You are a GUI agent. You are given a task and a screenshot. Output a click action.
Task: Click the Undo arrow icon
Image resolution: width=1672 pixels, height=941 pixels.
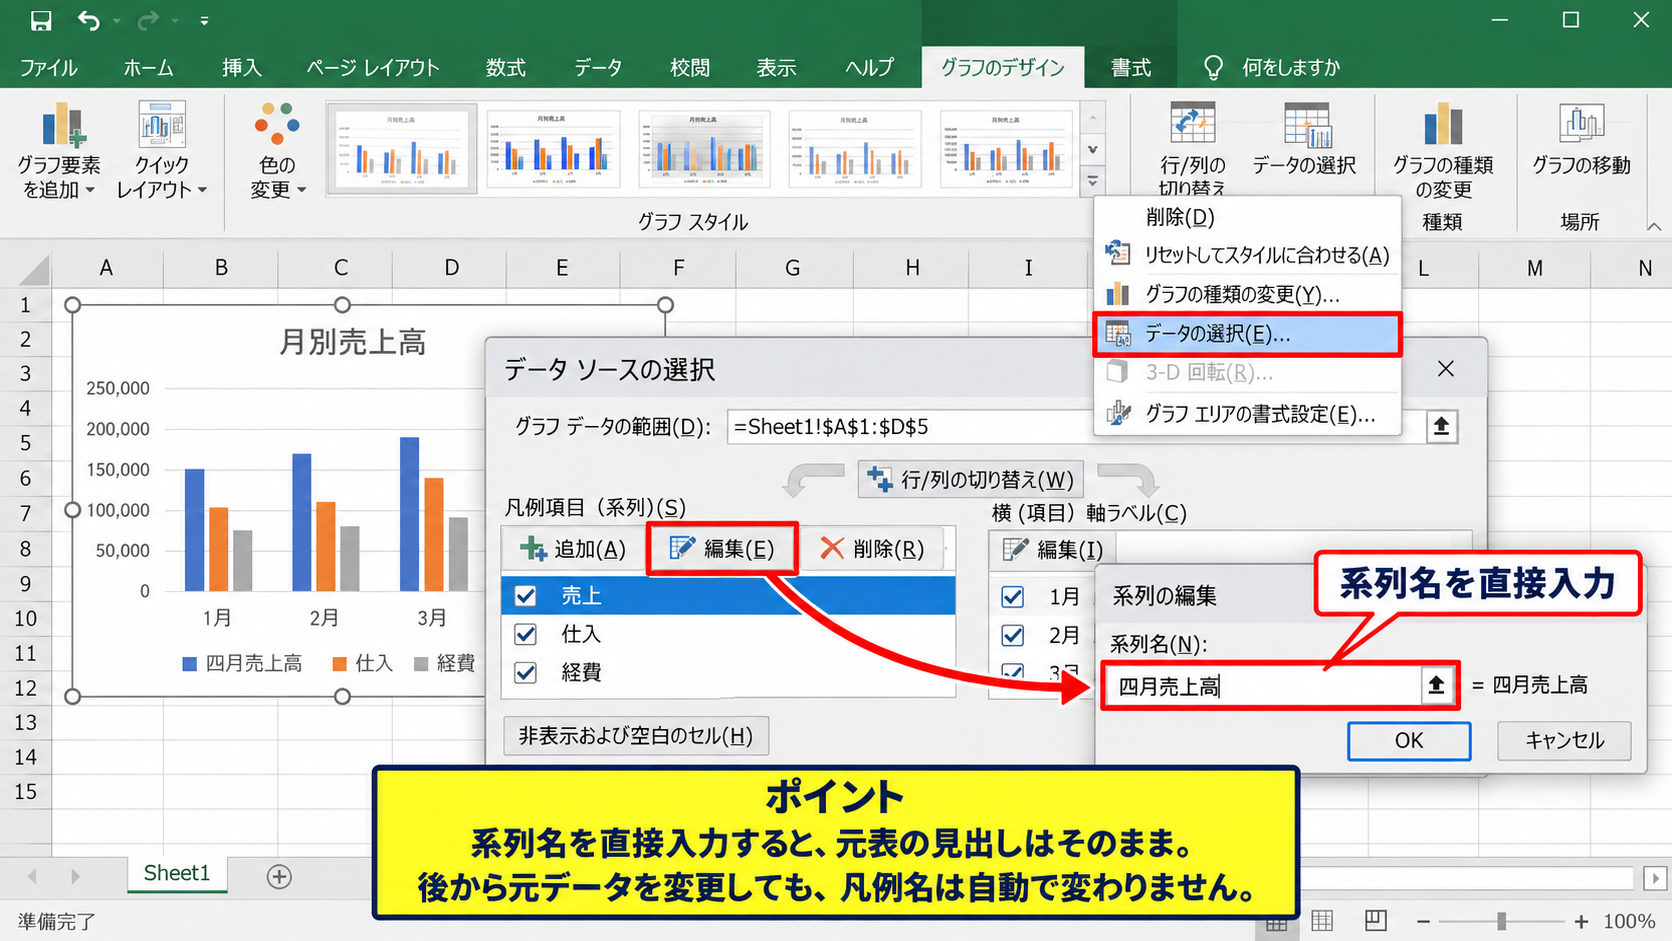89,20
